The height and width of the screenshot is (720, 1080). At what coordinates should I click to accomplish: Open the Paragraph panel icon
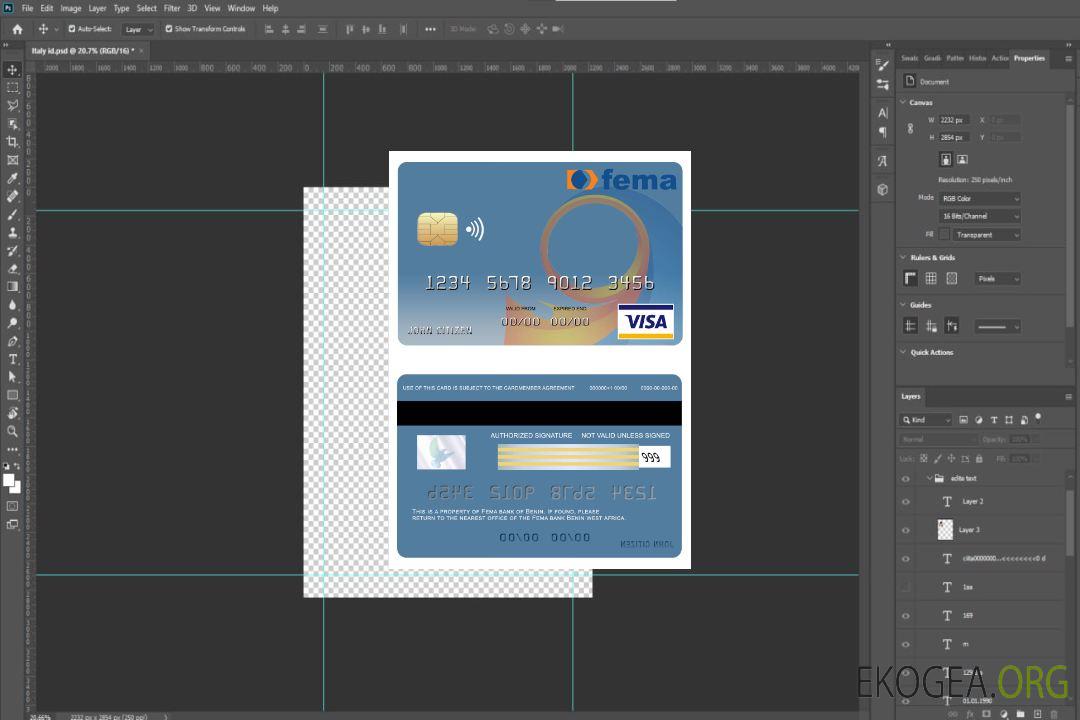[882, 132]
